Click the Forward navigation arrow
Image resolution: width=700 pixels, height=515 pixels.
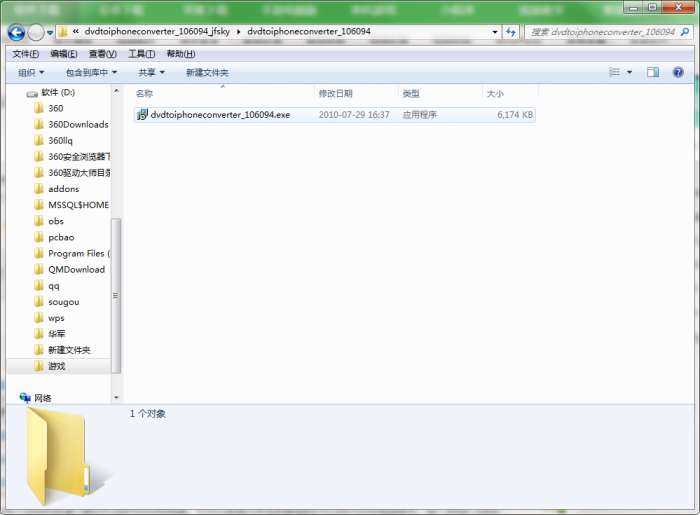pyautogui.click(x=36, y=33)
